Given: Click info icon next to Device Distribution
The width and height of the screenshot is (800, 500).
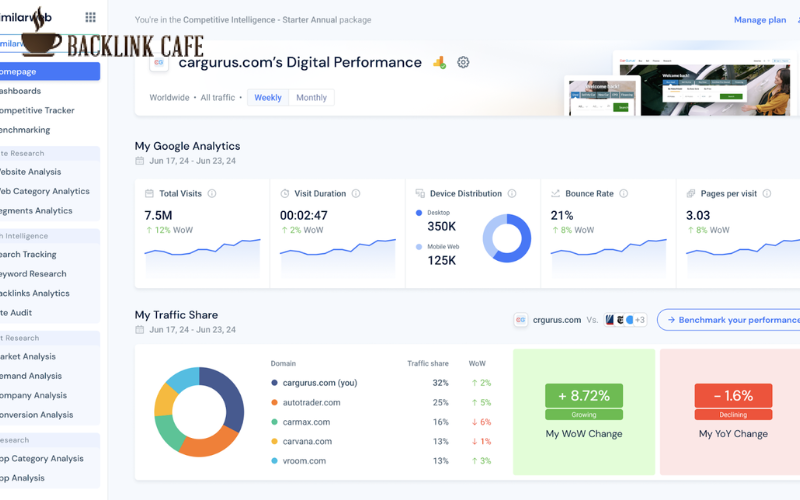Looking at the screenshot, I should click(512, 193).
